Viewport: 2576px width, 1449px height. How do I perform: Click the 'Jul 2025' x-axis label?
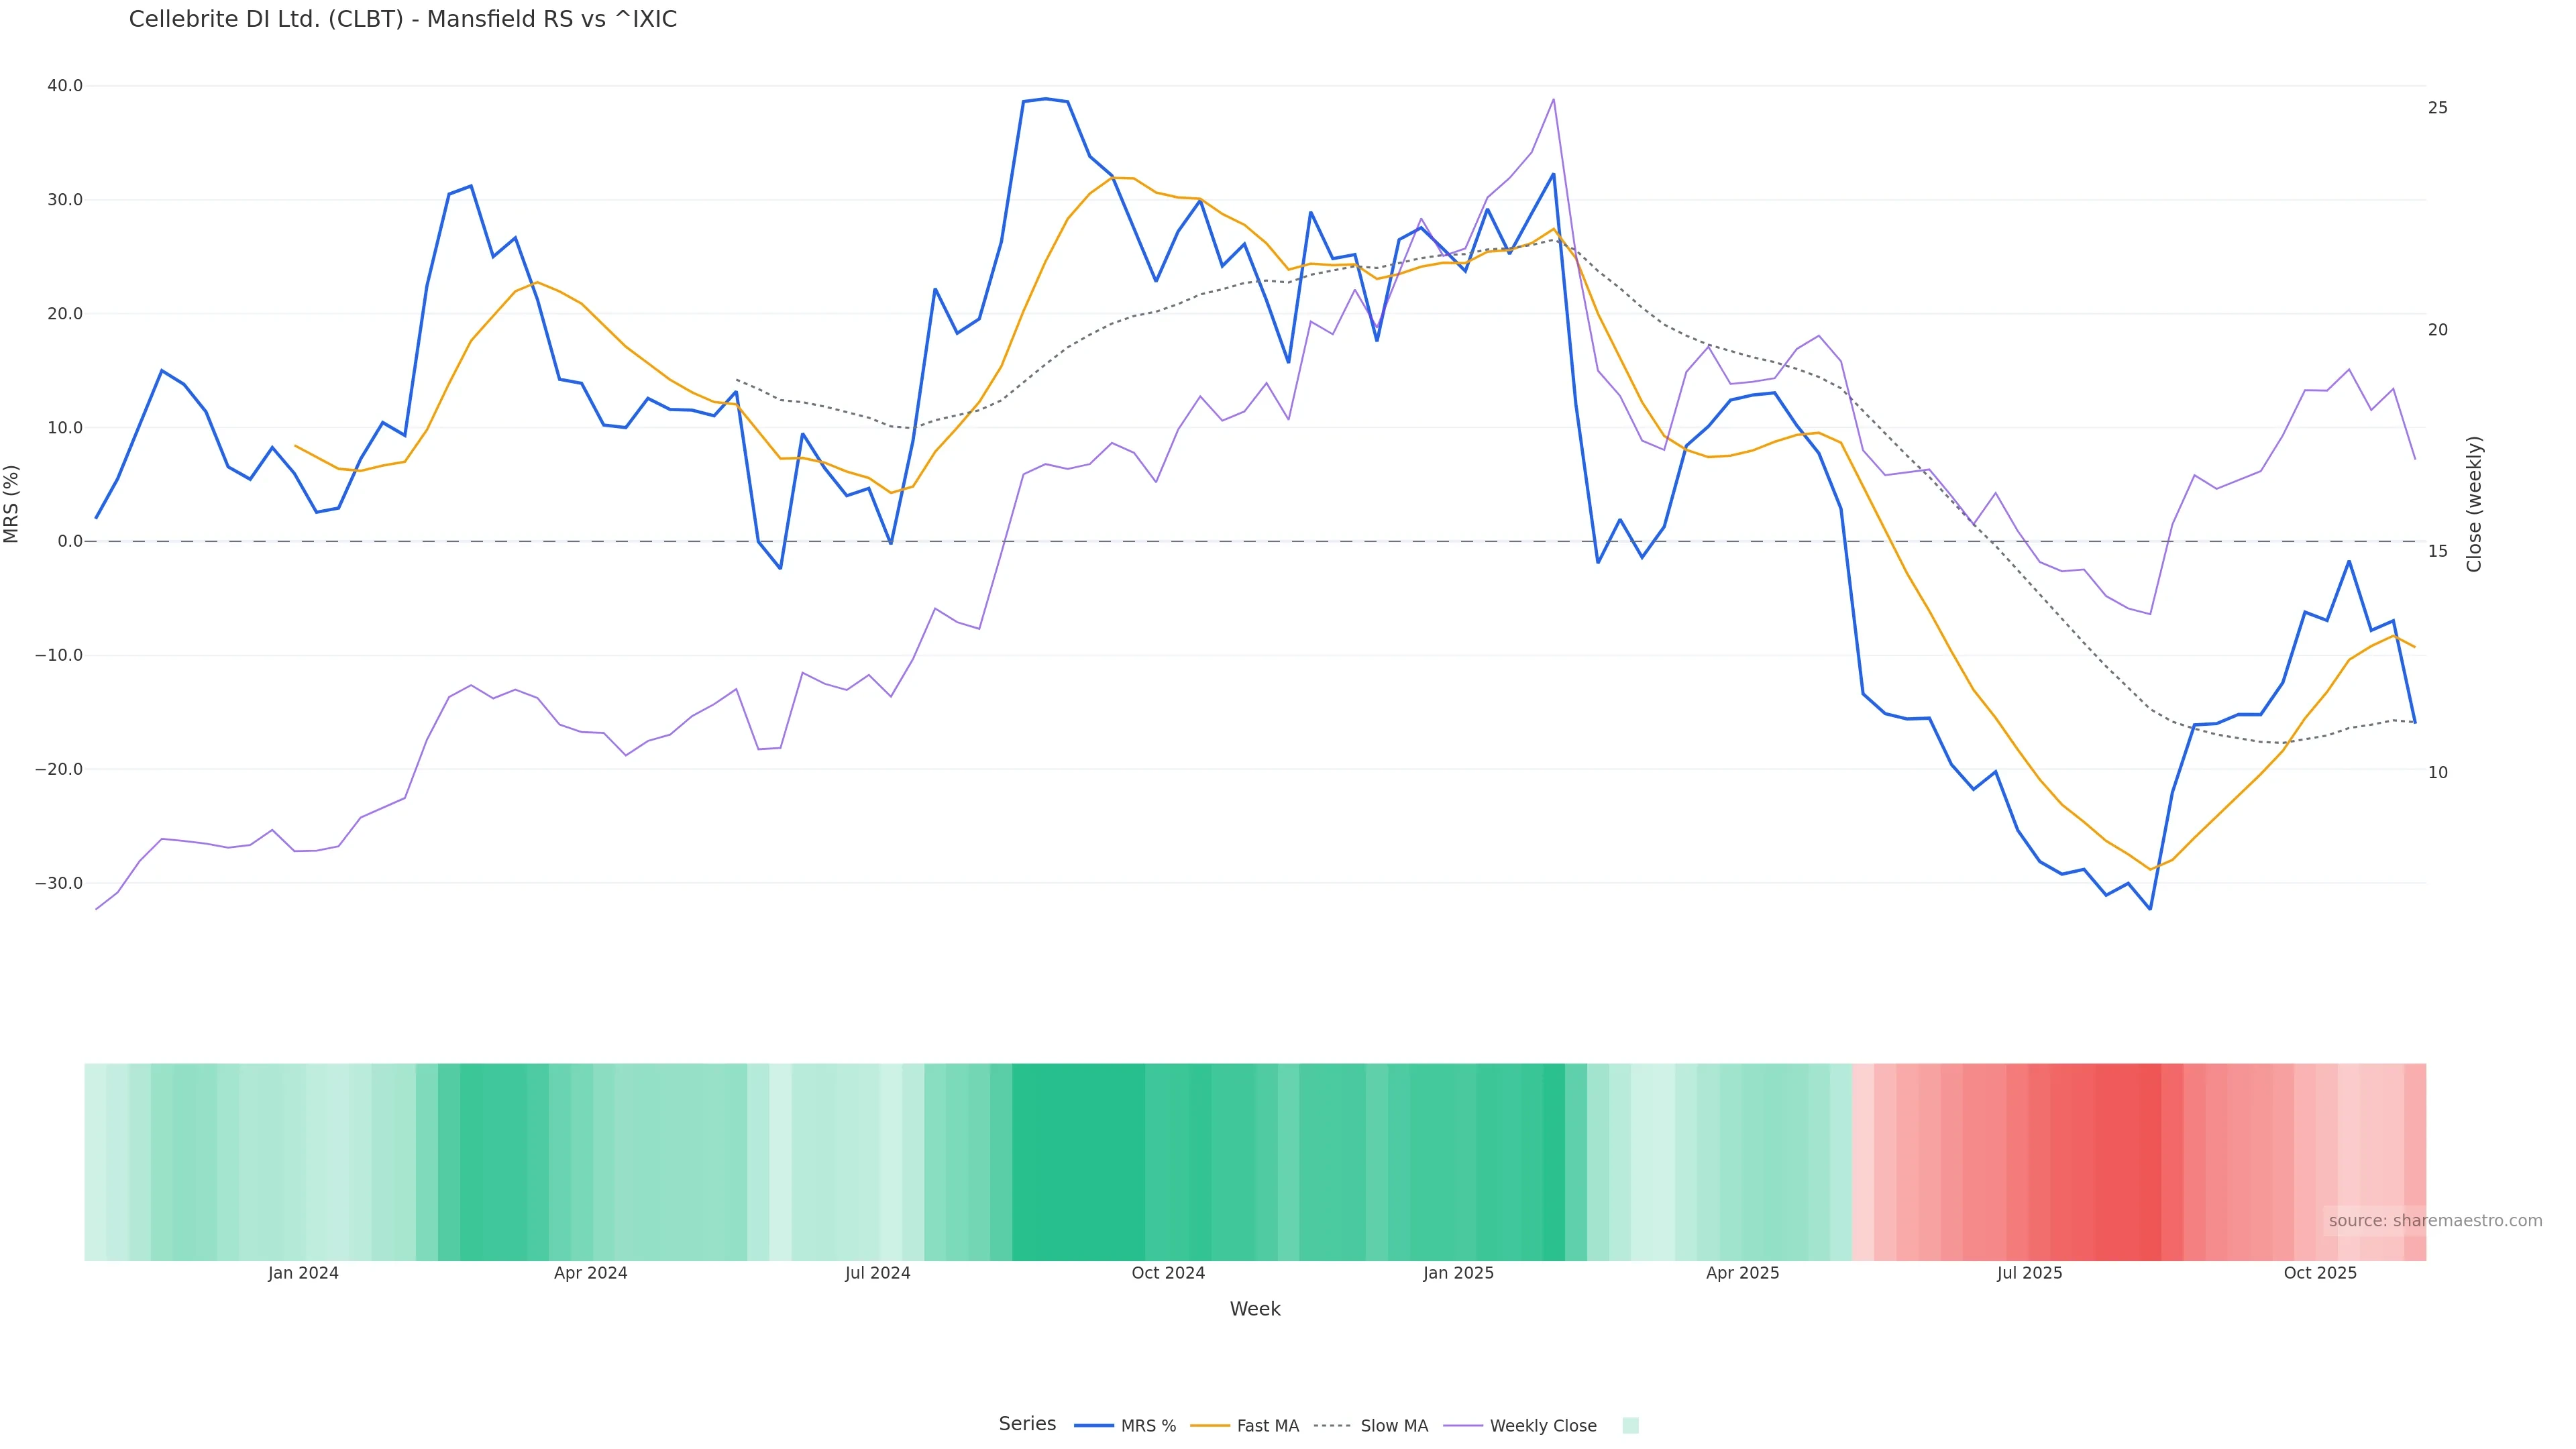(2029, 1274)
